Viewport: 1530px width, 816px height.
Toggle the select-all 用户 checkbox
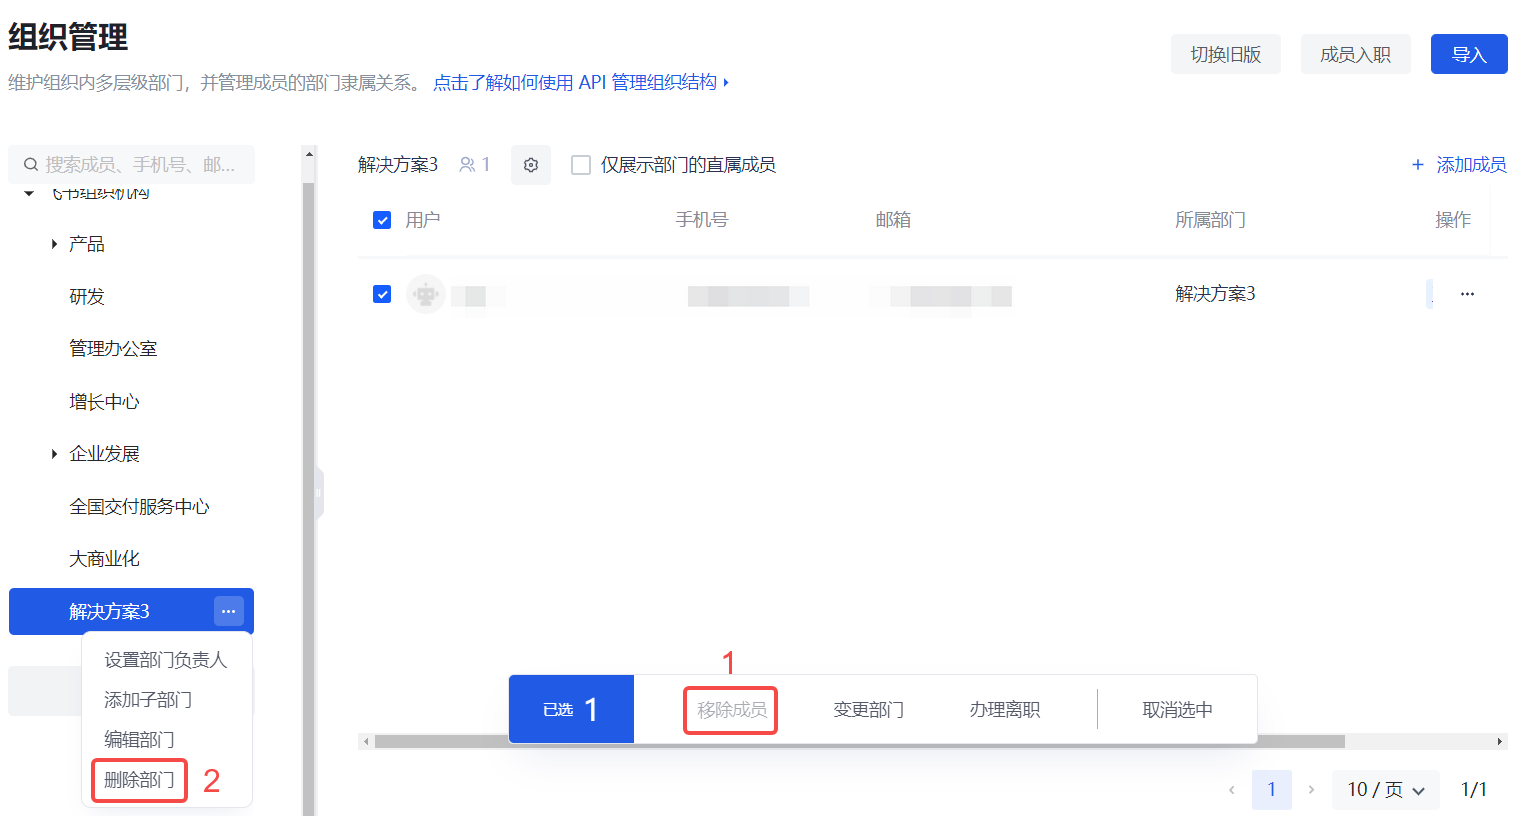(x=382, y=220)
